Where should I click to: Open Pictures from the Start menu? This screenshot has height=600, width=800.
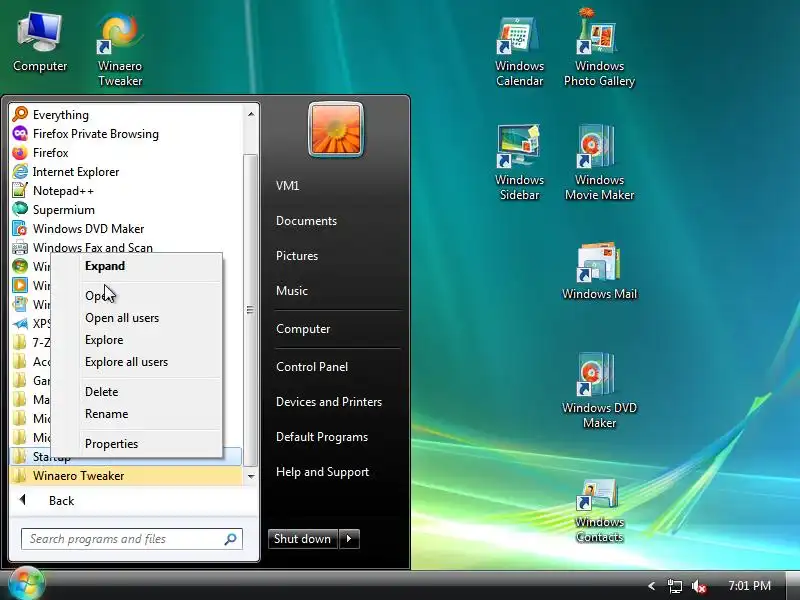(338, 256)
